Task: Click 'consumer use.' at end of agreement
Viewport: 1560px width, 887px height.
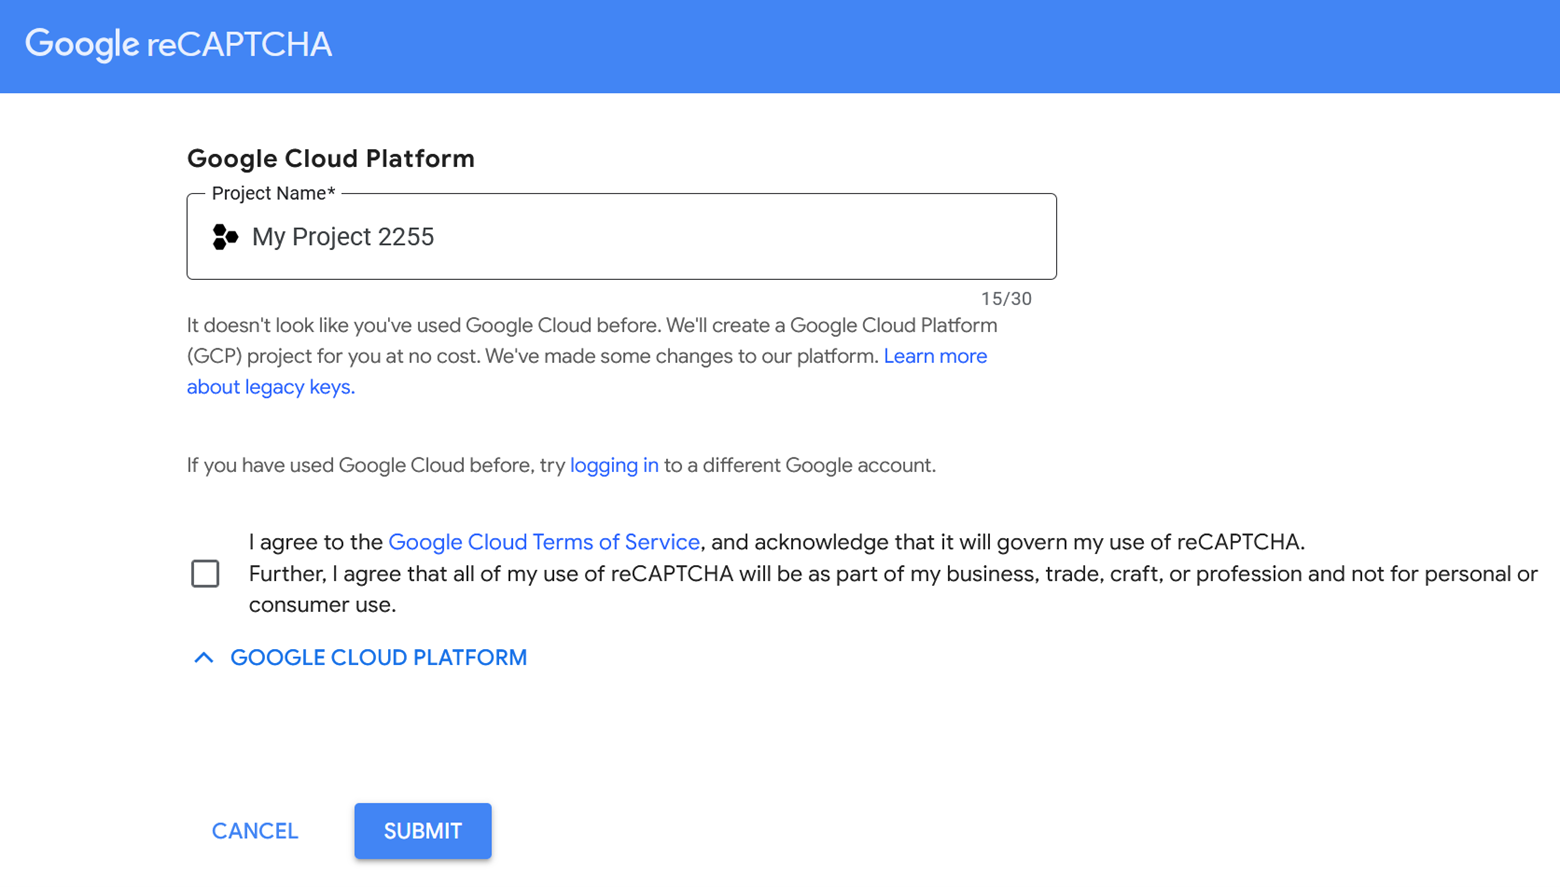Action: tap(322, 605)
